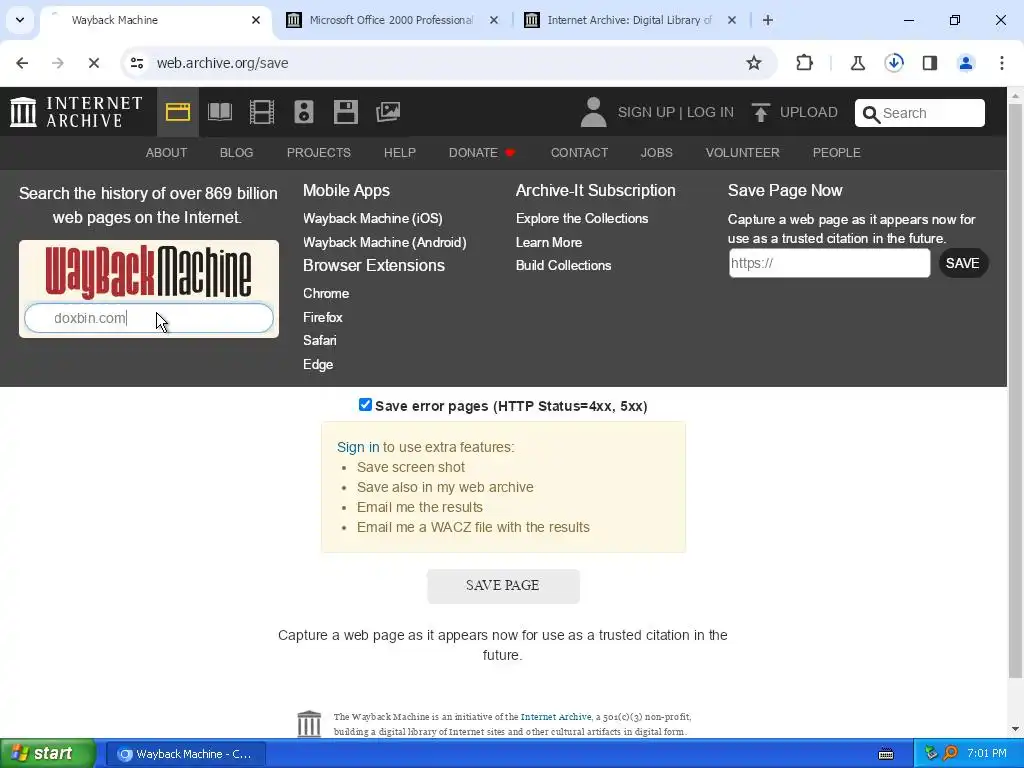Expand the tab search dropdown arrow

[20, 20]
